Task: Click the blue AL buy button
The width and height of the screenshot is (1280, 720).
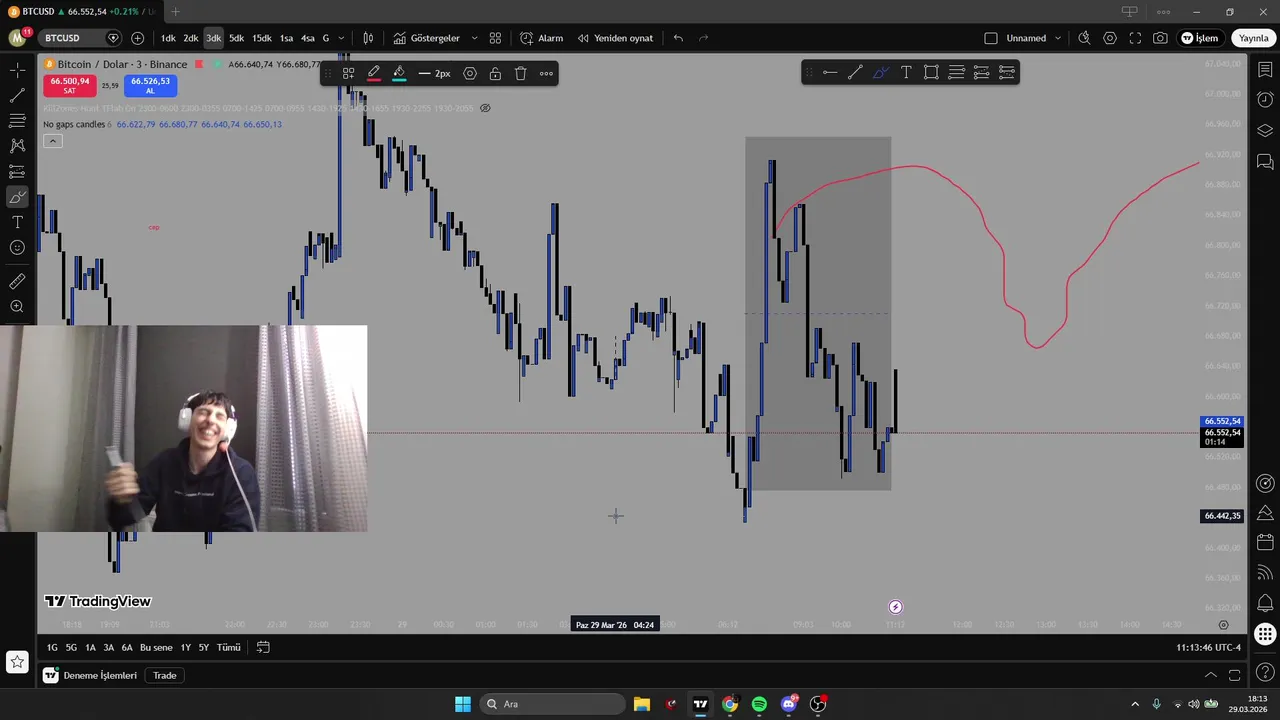Action: coord(151,86)
